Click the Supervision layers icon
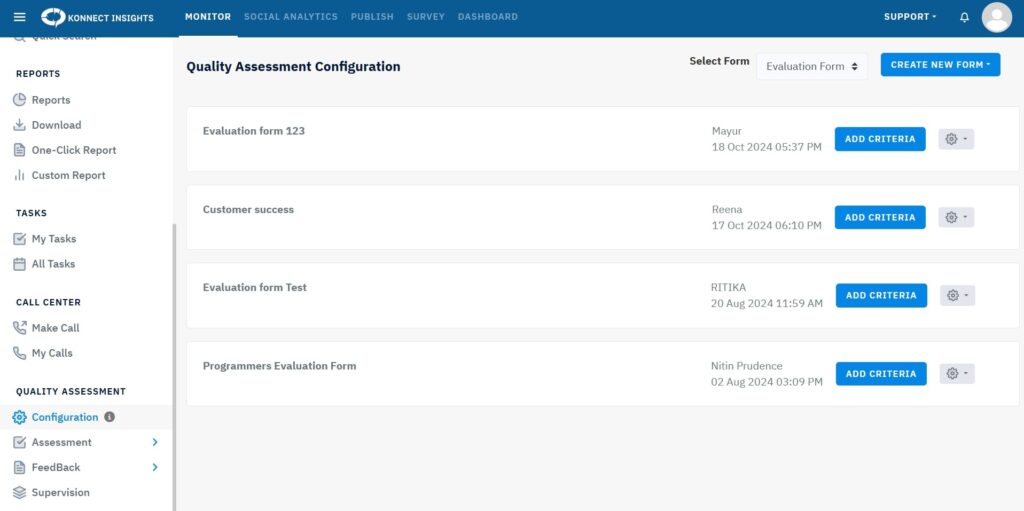Viewport: 1024px width, 511px height. (x=20, y=493)
